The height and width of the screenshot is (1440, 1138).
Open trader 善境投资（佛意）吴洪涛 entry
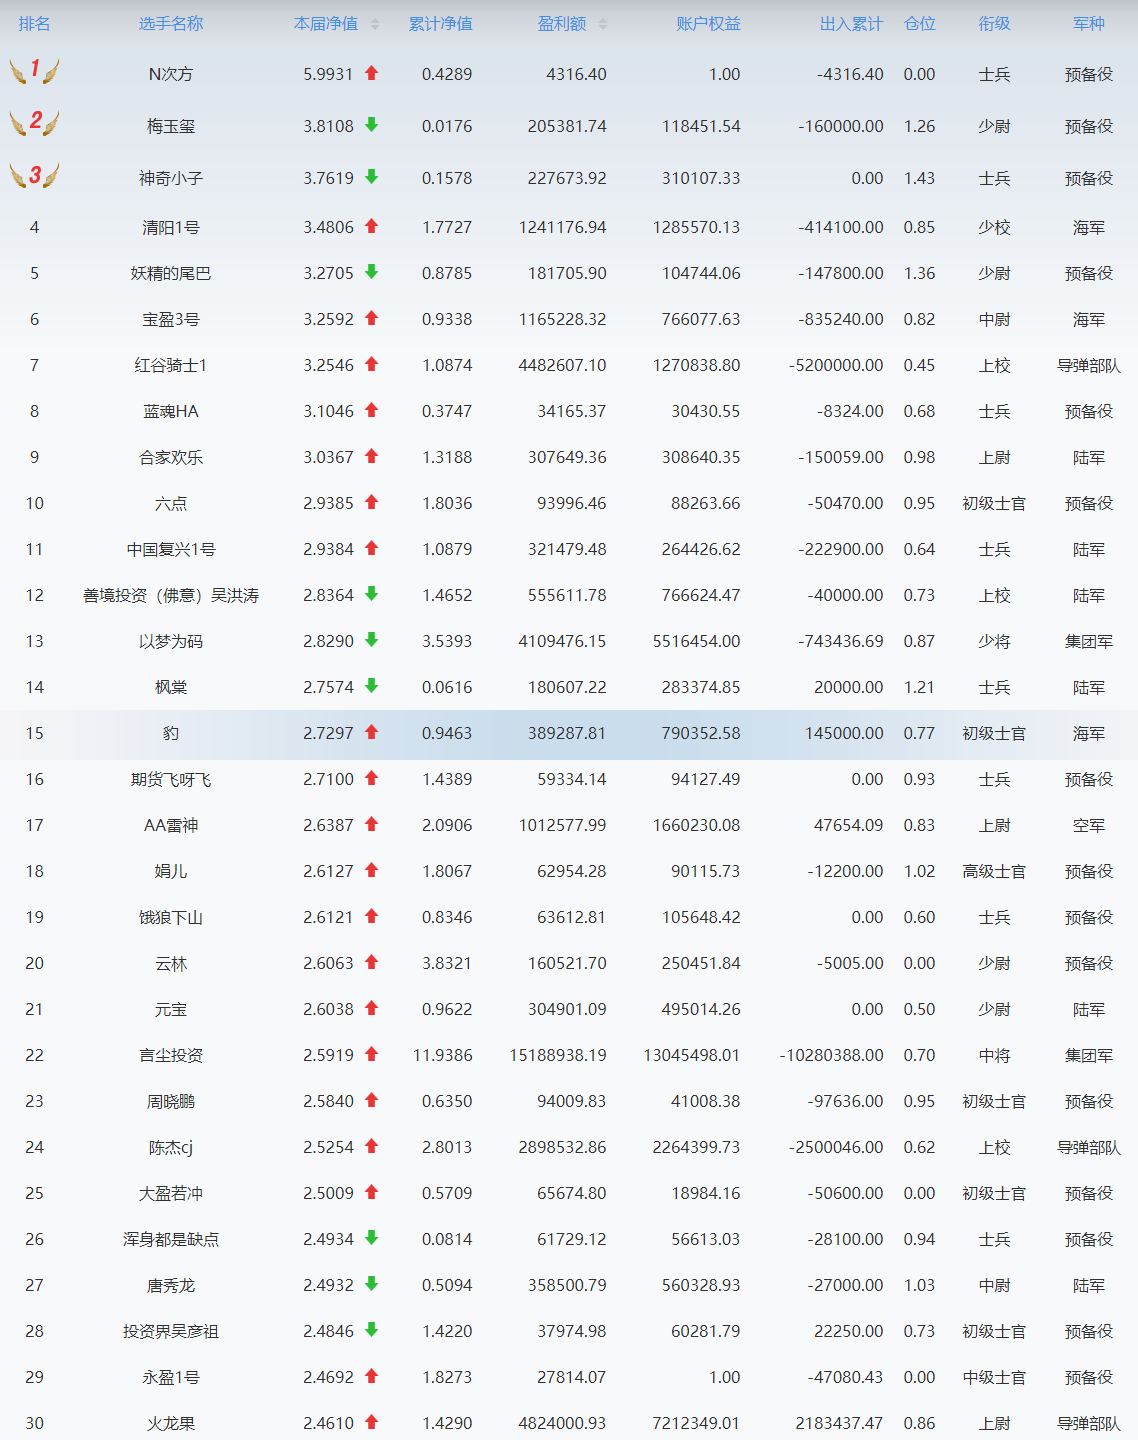coord(171,596)
